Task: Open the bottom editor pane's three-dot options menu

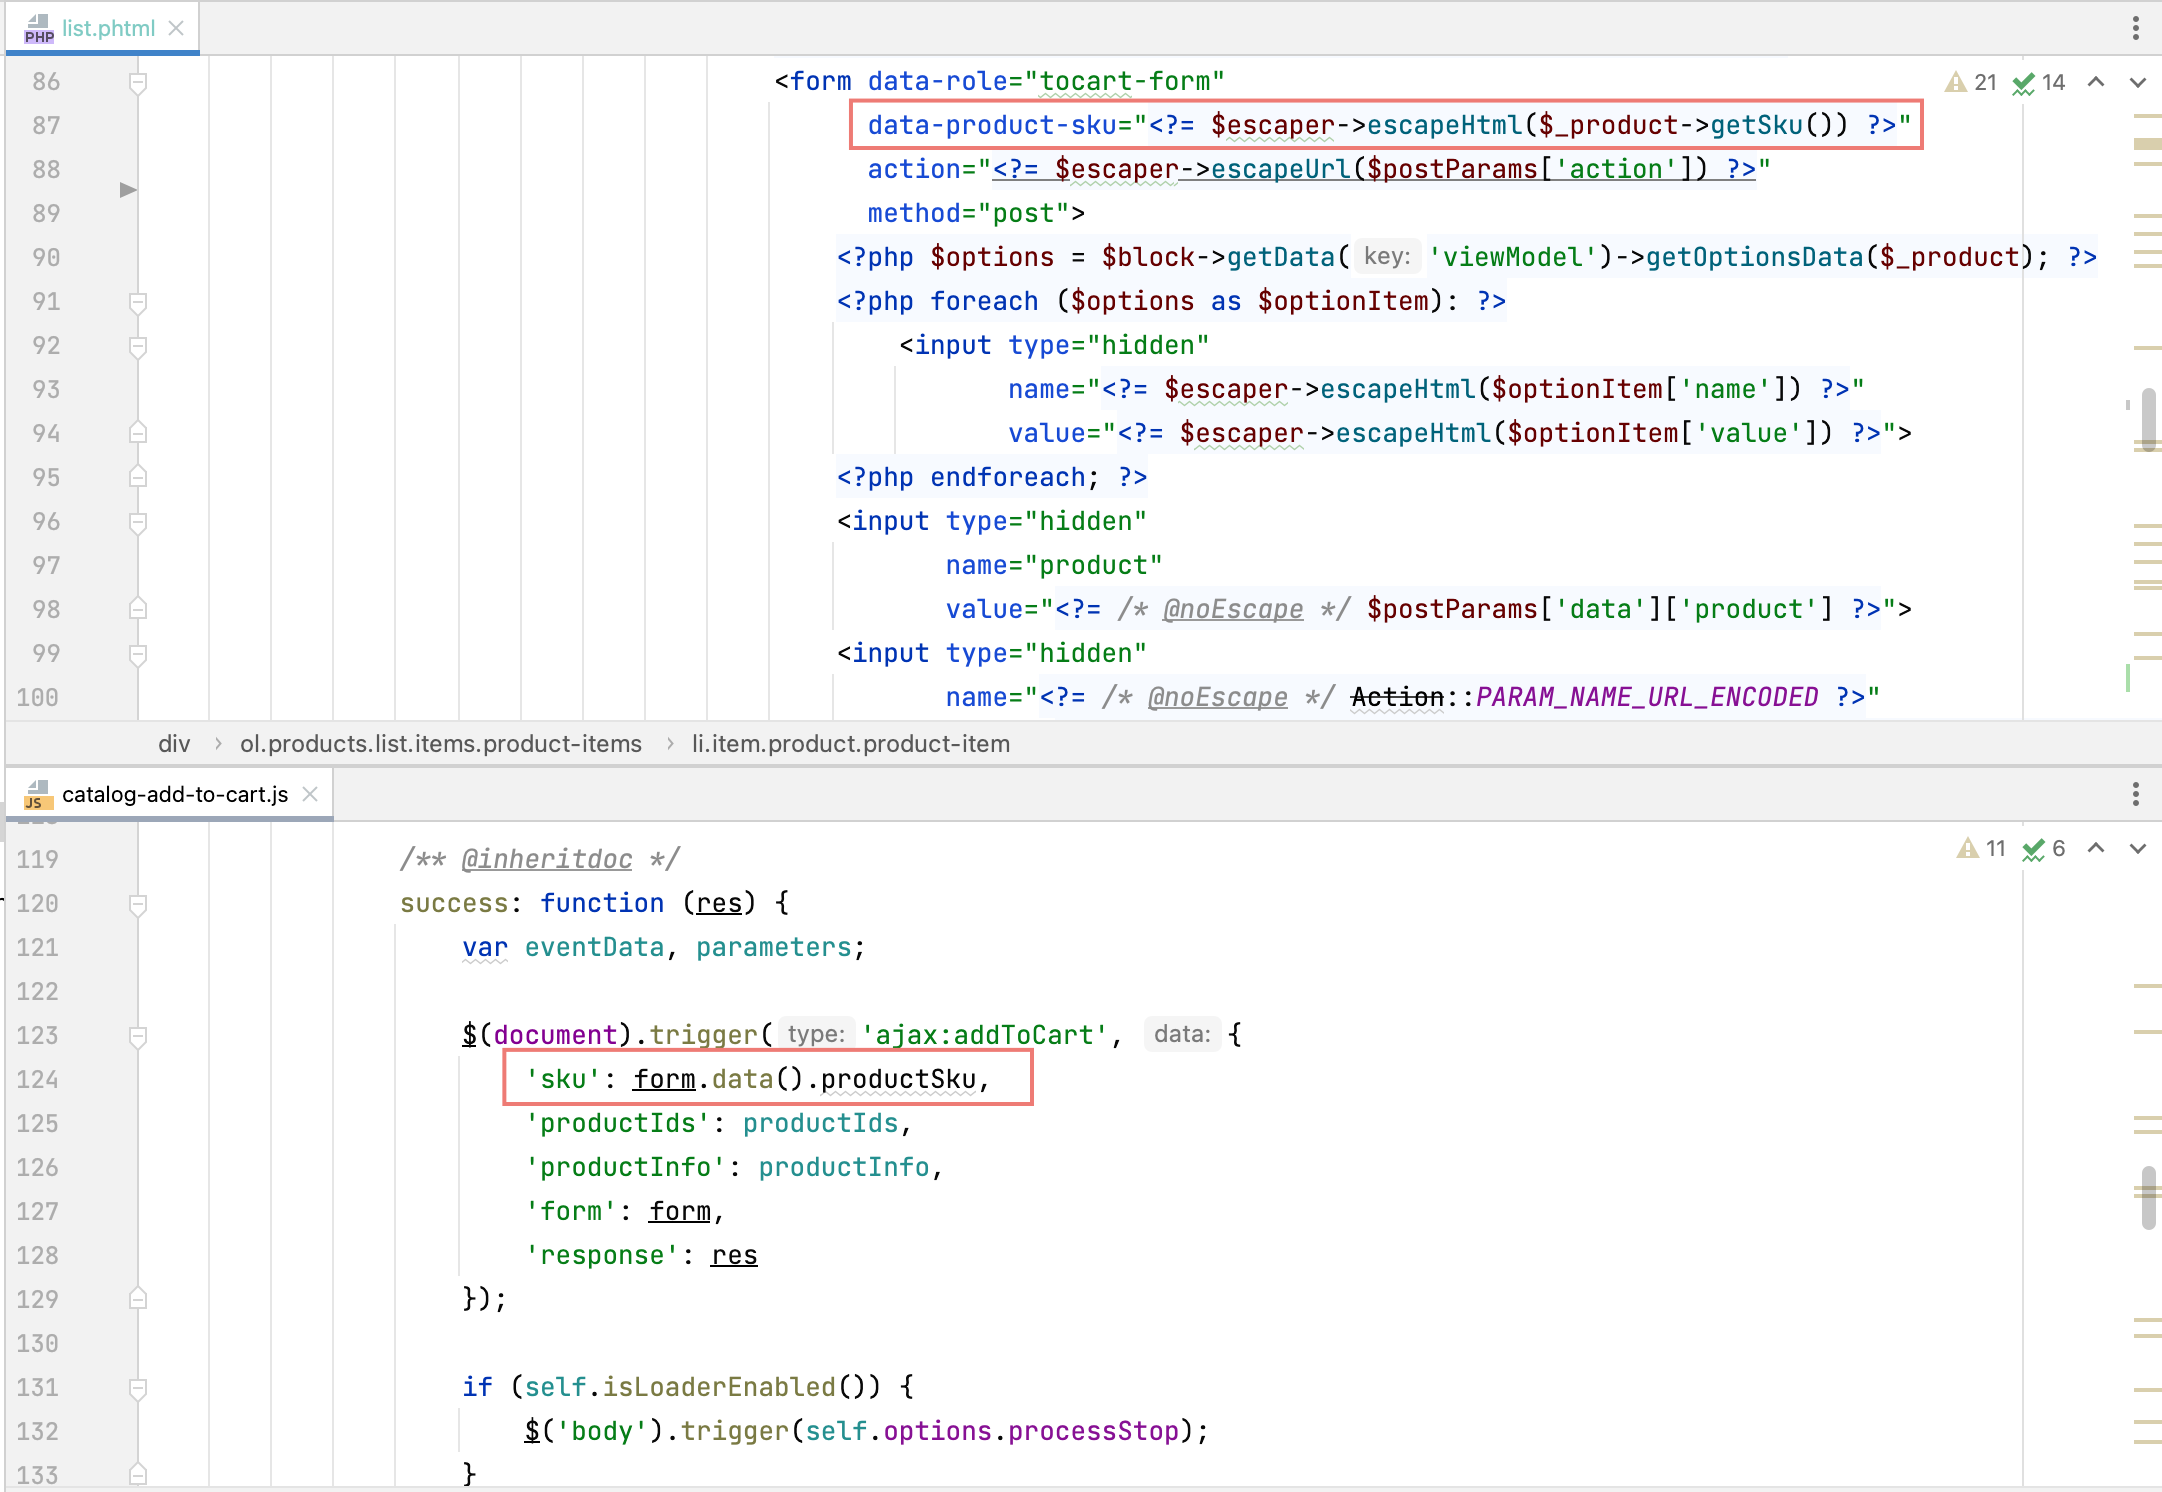Action: tap(2135, 794)
